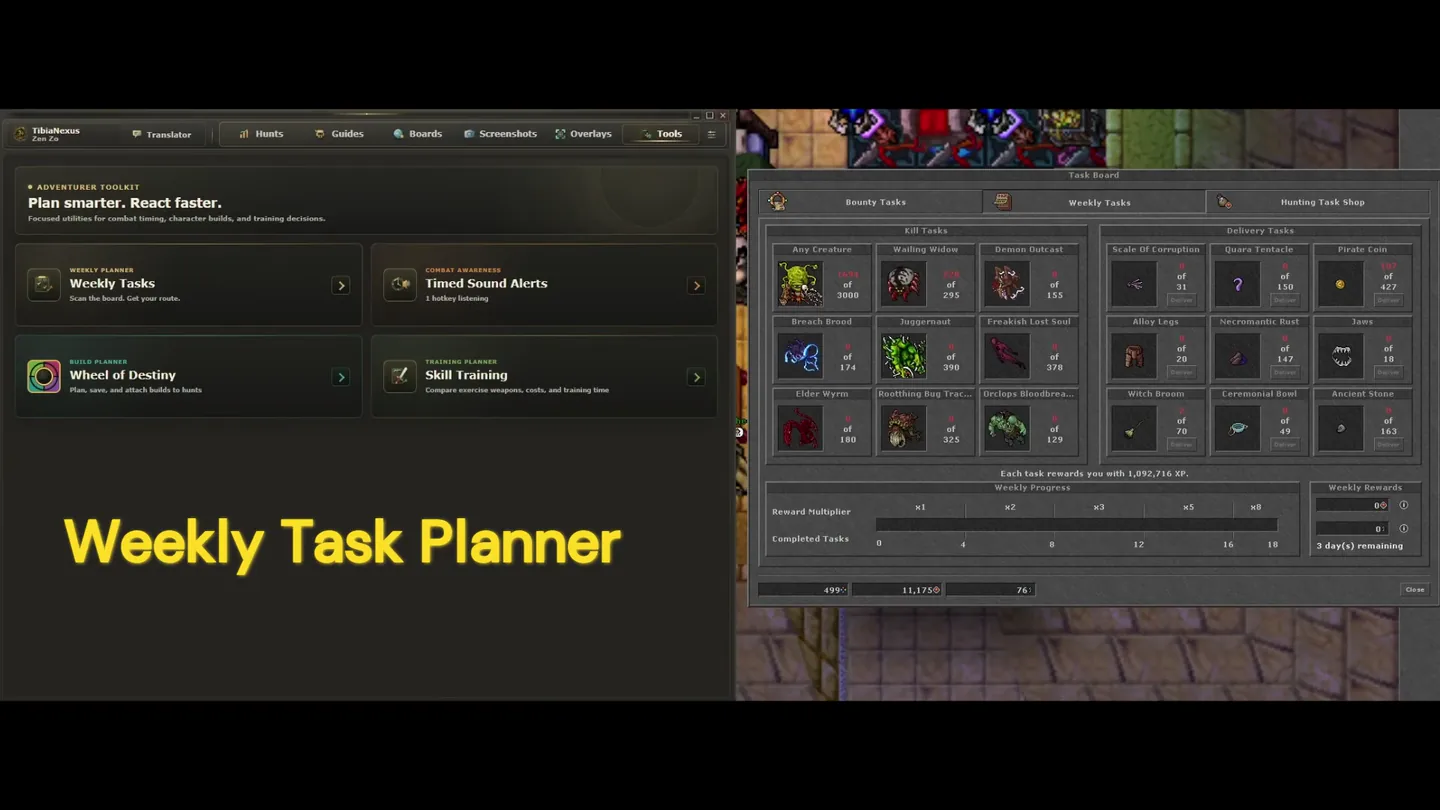Select the Weekly Tasks tab in Task Board
Screen dimensions: 1440x810
click(x=1094, y=202)
